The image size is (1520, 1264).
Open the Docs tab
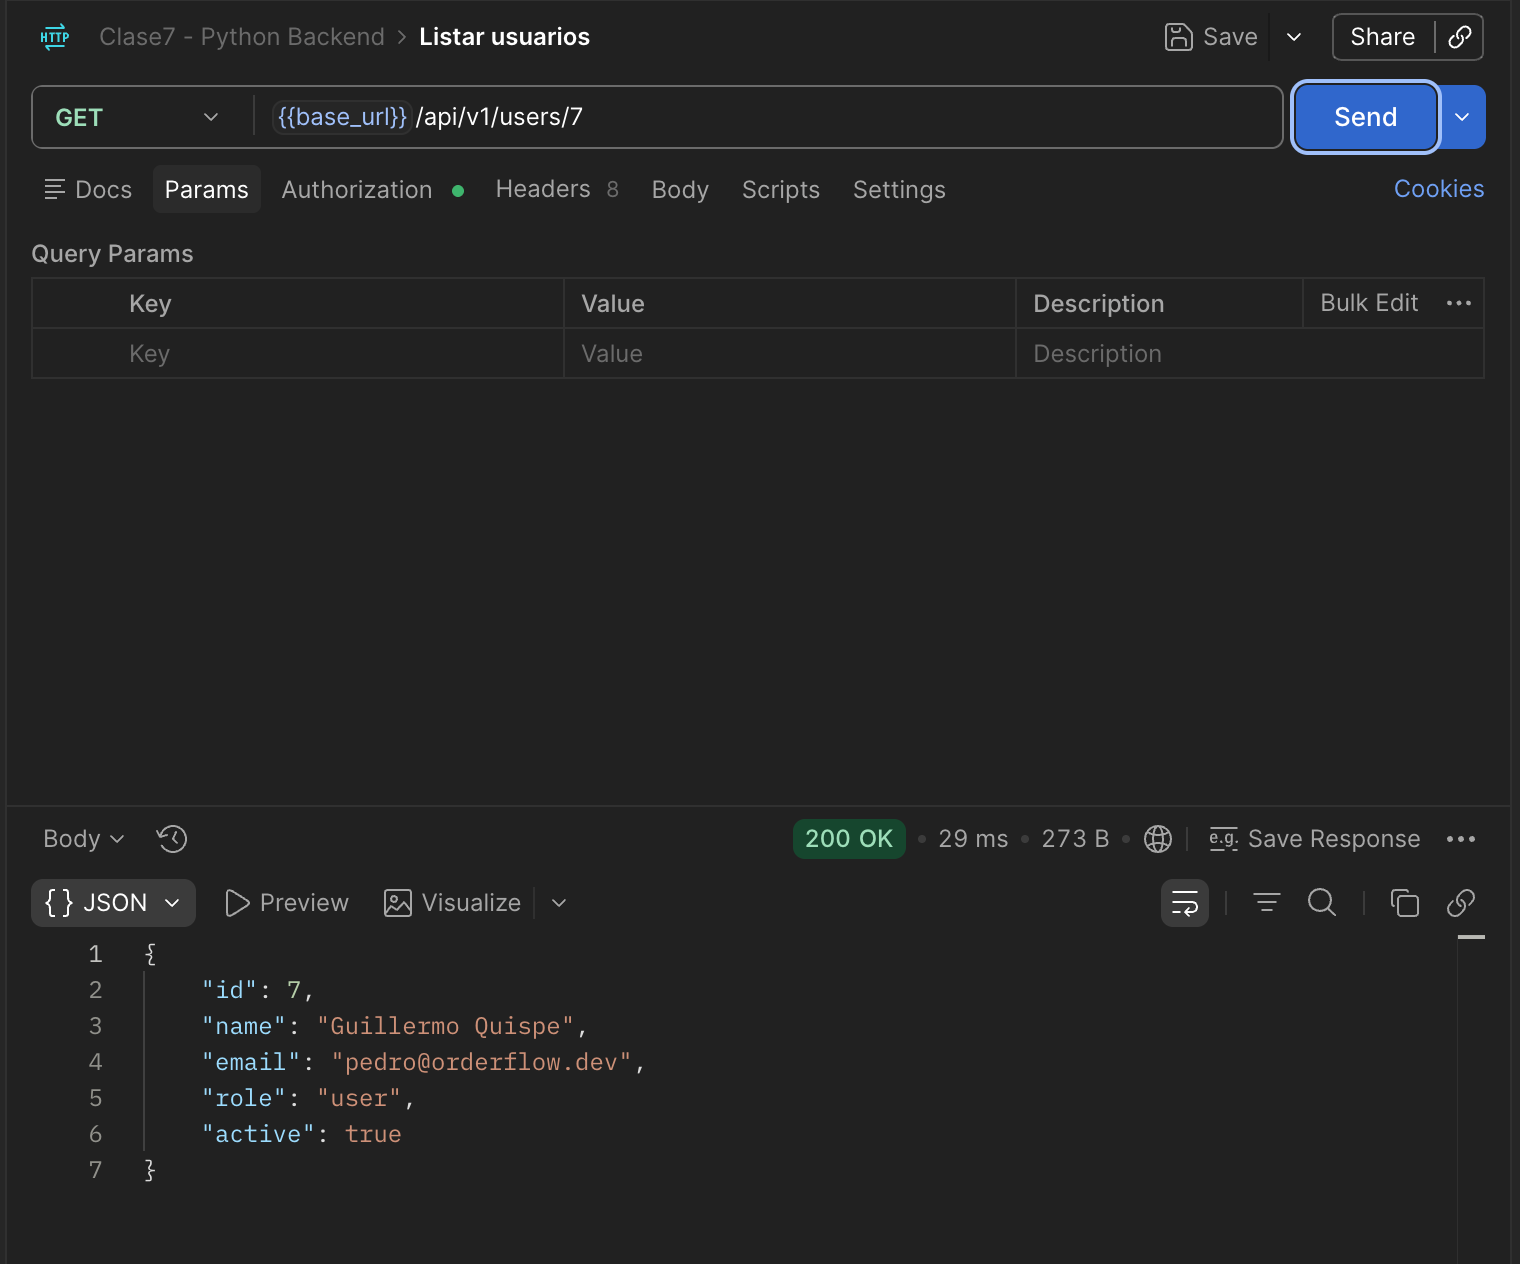[88, 189]
